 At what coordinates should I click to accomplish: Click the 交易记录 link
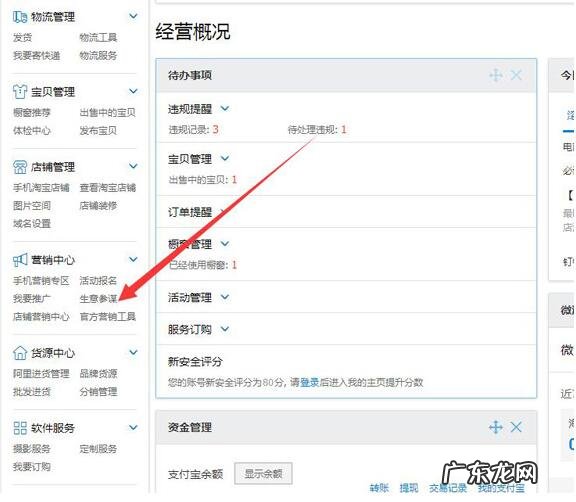[448, 488]
